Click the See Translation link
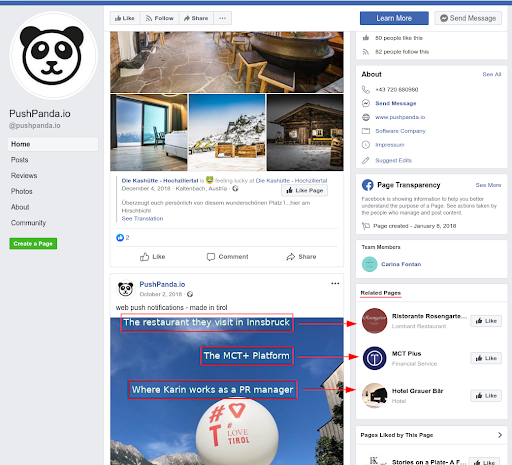Viewport: 512px width, 465px height. pos(142,219)
